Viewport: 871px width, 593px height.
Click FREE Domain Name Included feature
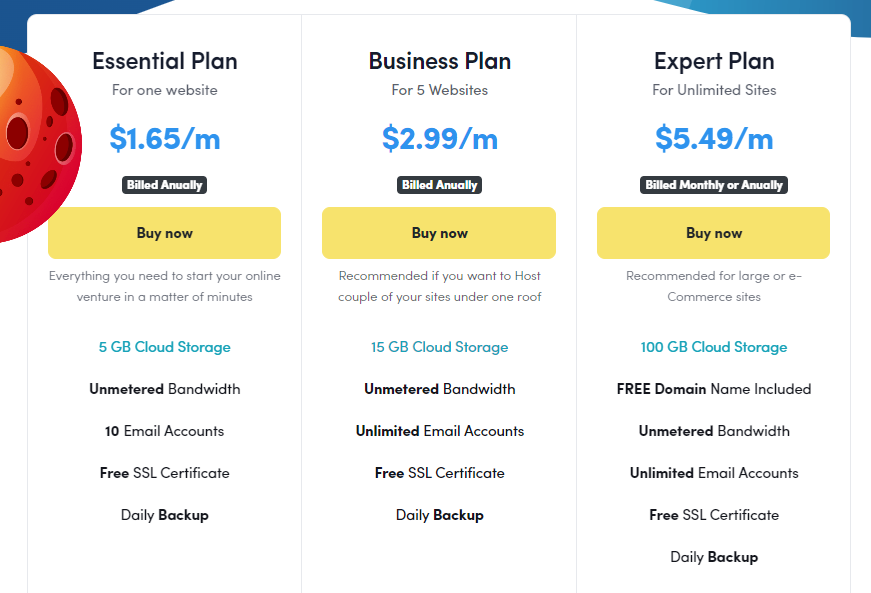click(714, 389)
